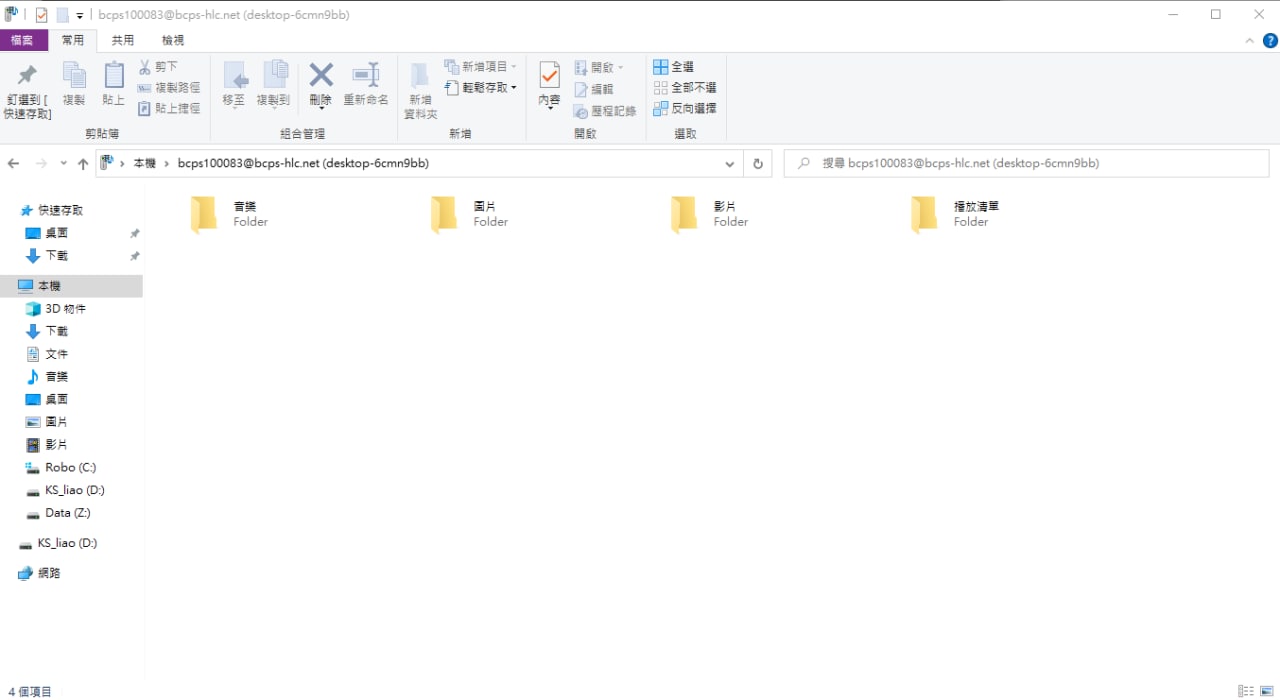Screen dimensions: 1280x700
Task: Open the 內容 properties icon
Action: (549, 76)
